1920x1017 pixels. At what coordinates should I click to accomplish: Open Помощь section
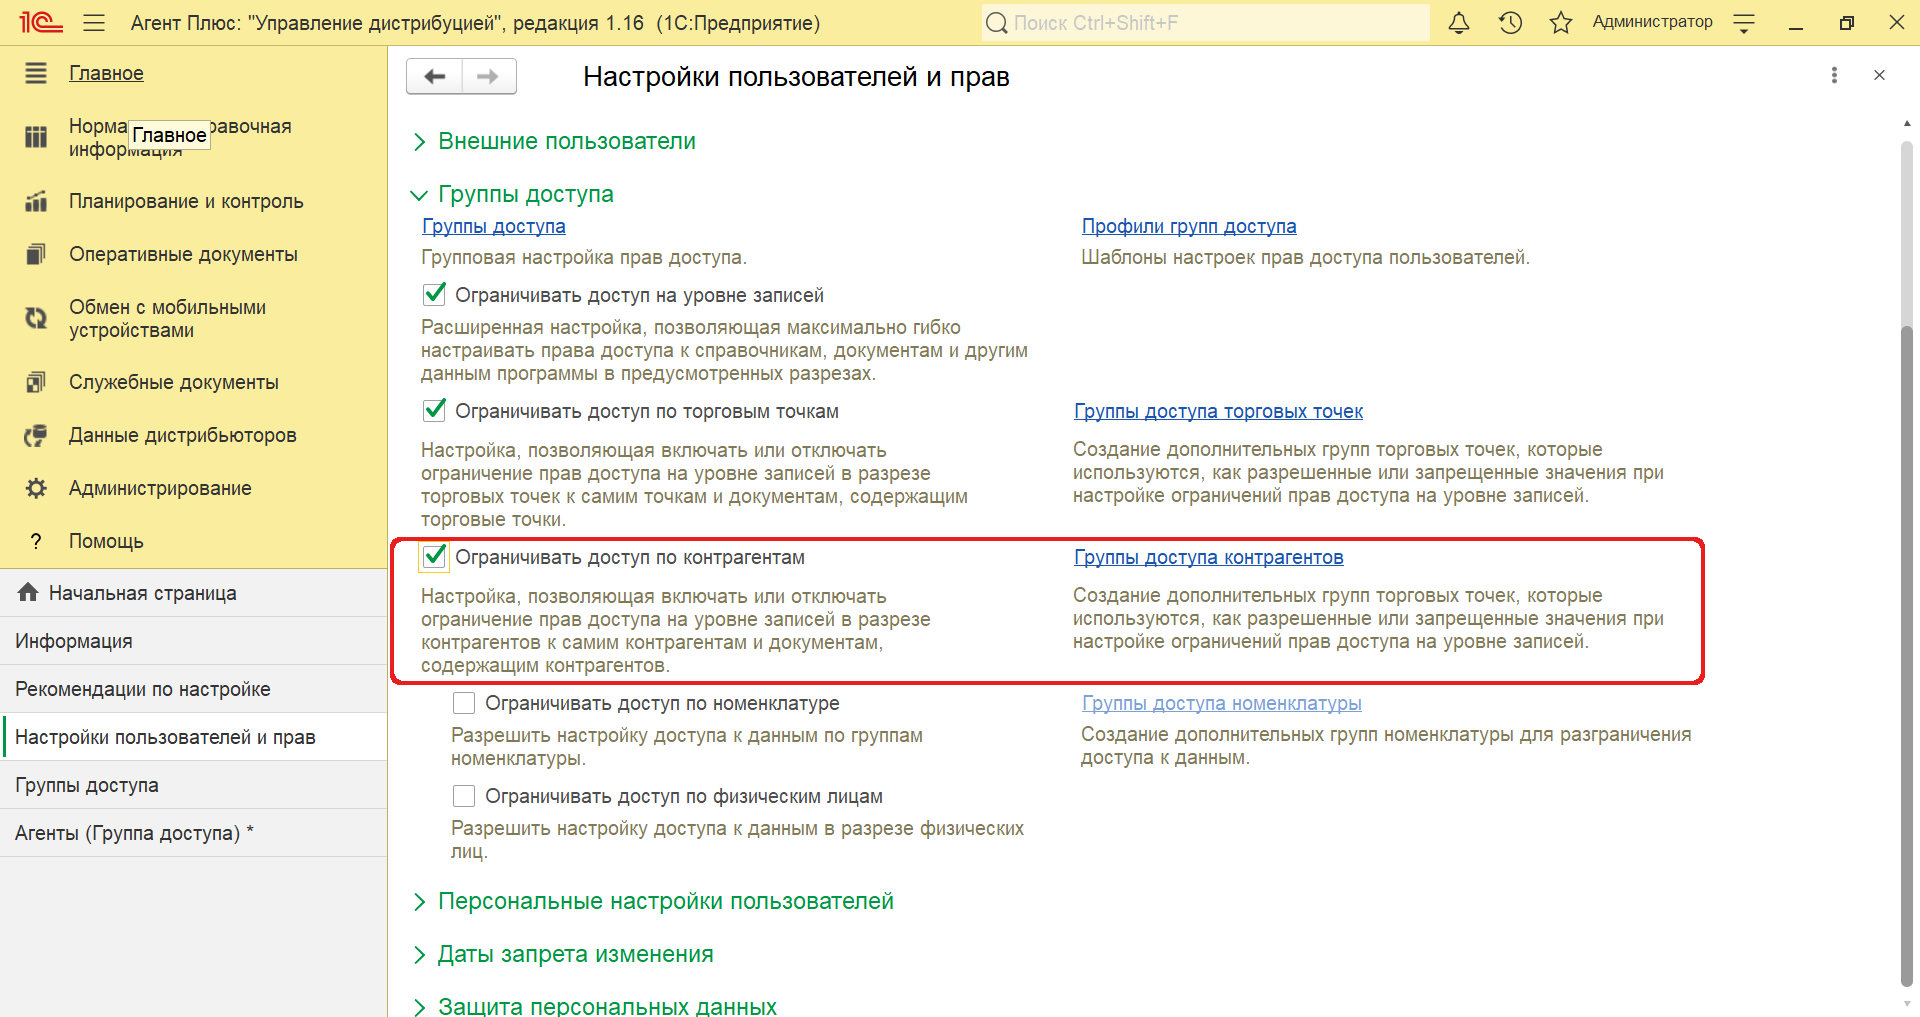(x=106, y=541)
